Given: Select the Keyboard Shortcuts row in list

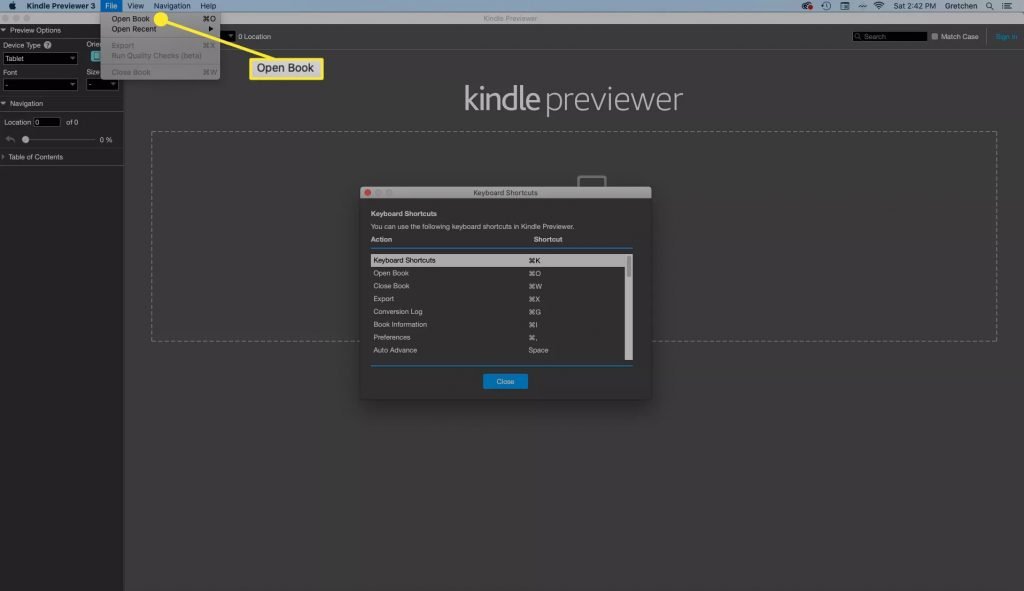Looking at the screenshot, I should coord(498,260).
